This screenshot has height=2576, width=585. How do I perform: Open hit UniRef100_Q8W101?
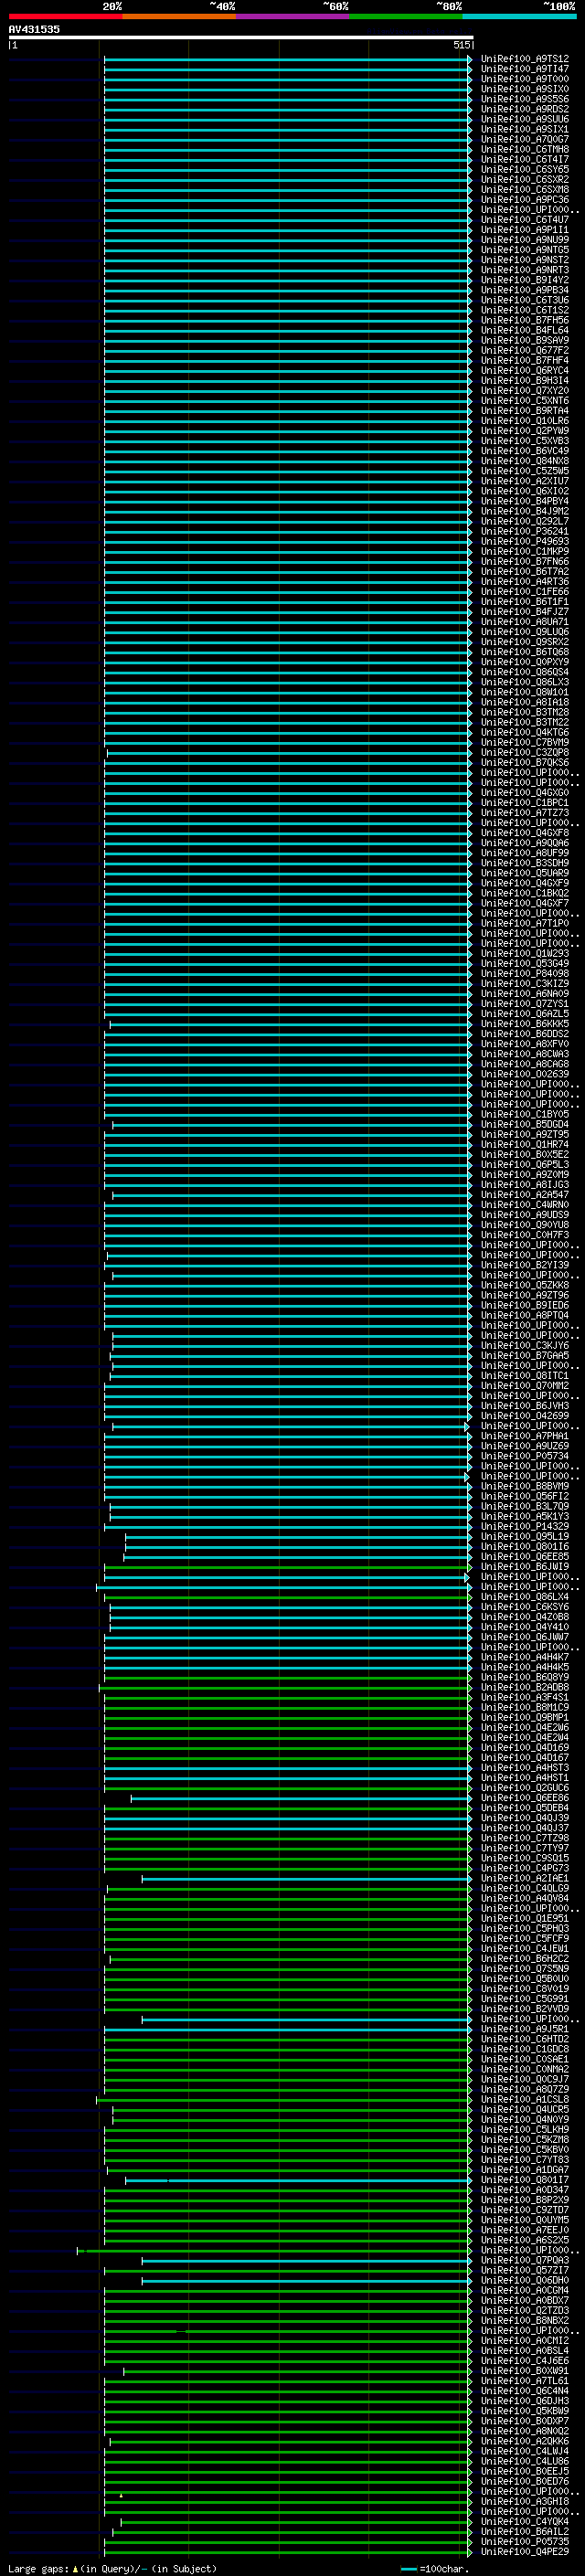[x=524, y=692]
